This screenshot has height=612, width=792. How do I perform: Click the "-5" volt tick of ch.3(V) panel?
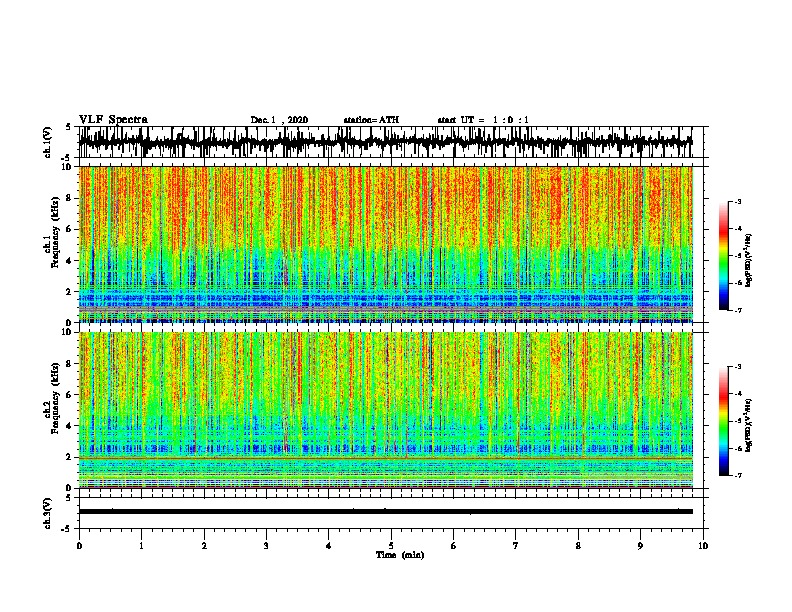pyautogui.click(x=67, y=529)
